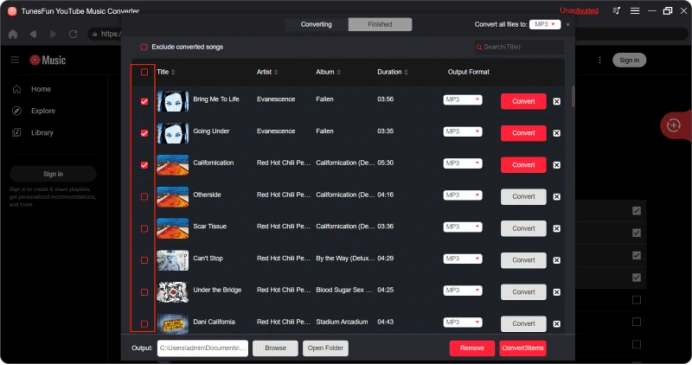This screenshot has width=692, height=365.
Task: Open format dropdown for Dani California
Action: (x=463, y=322)
